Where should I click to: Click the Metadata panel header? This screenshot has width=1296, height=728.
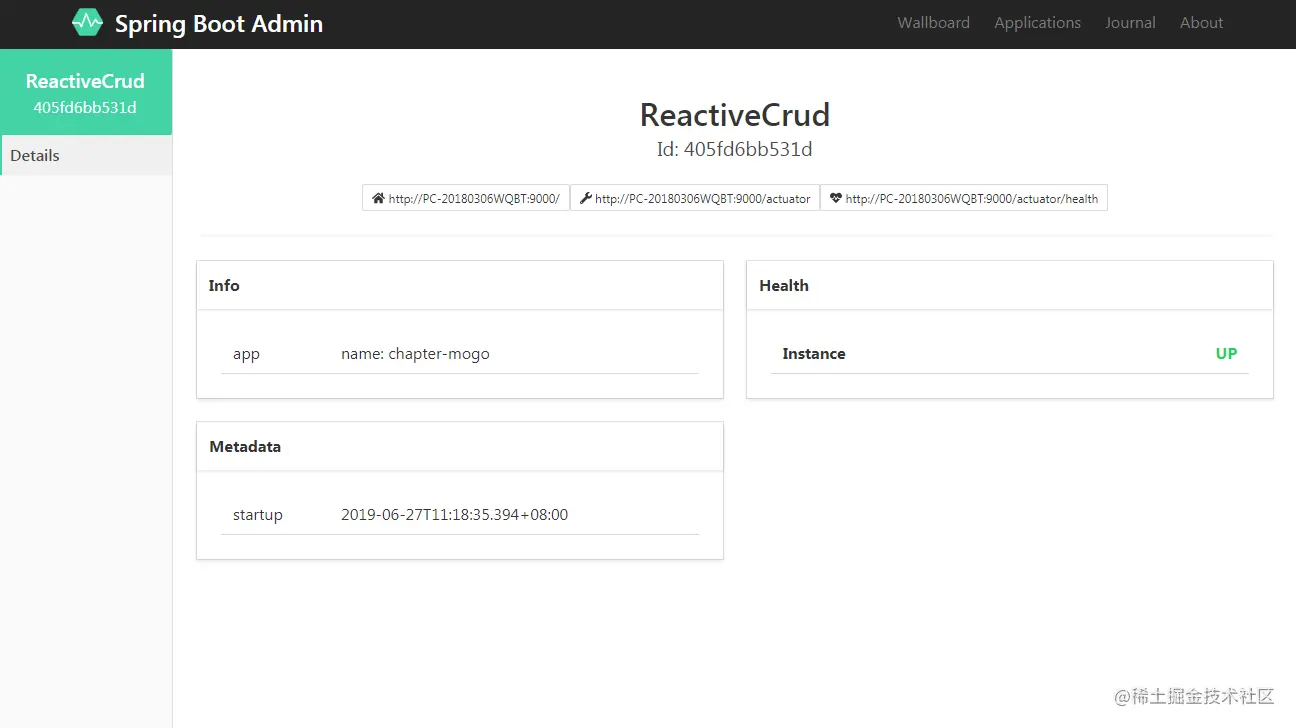460,447
